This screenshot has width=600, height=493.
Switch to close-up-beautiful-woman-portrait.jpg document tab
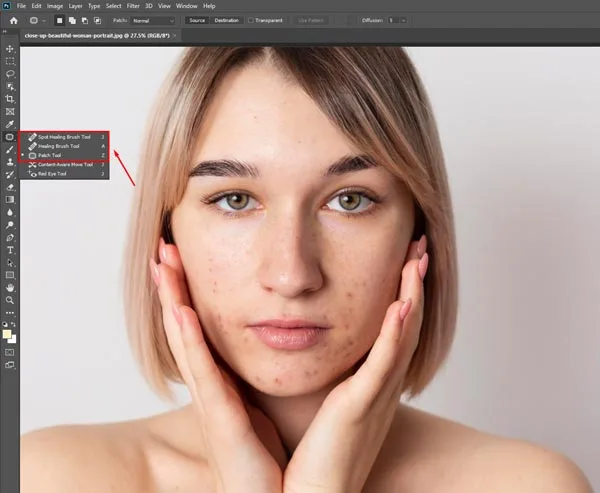point(96,36)
